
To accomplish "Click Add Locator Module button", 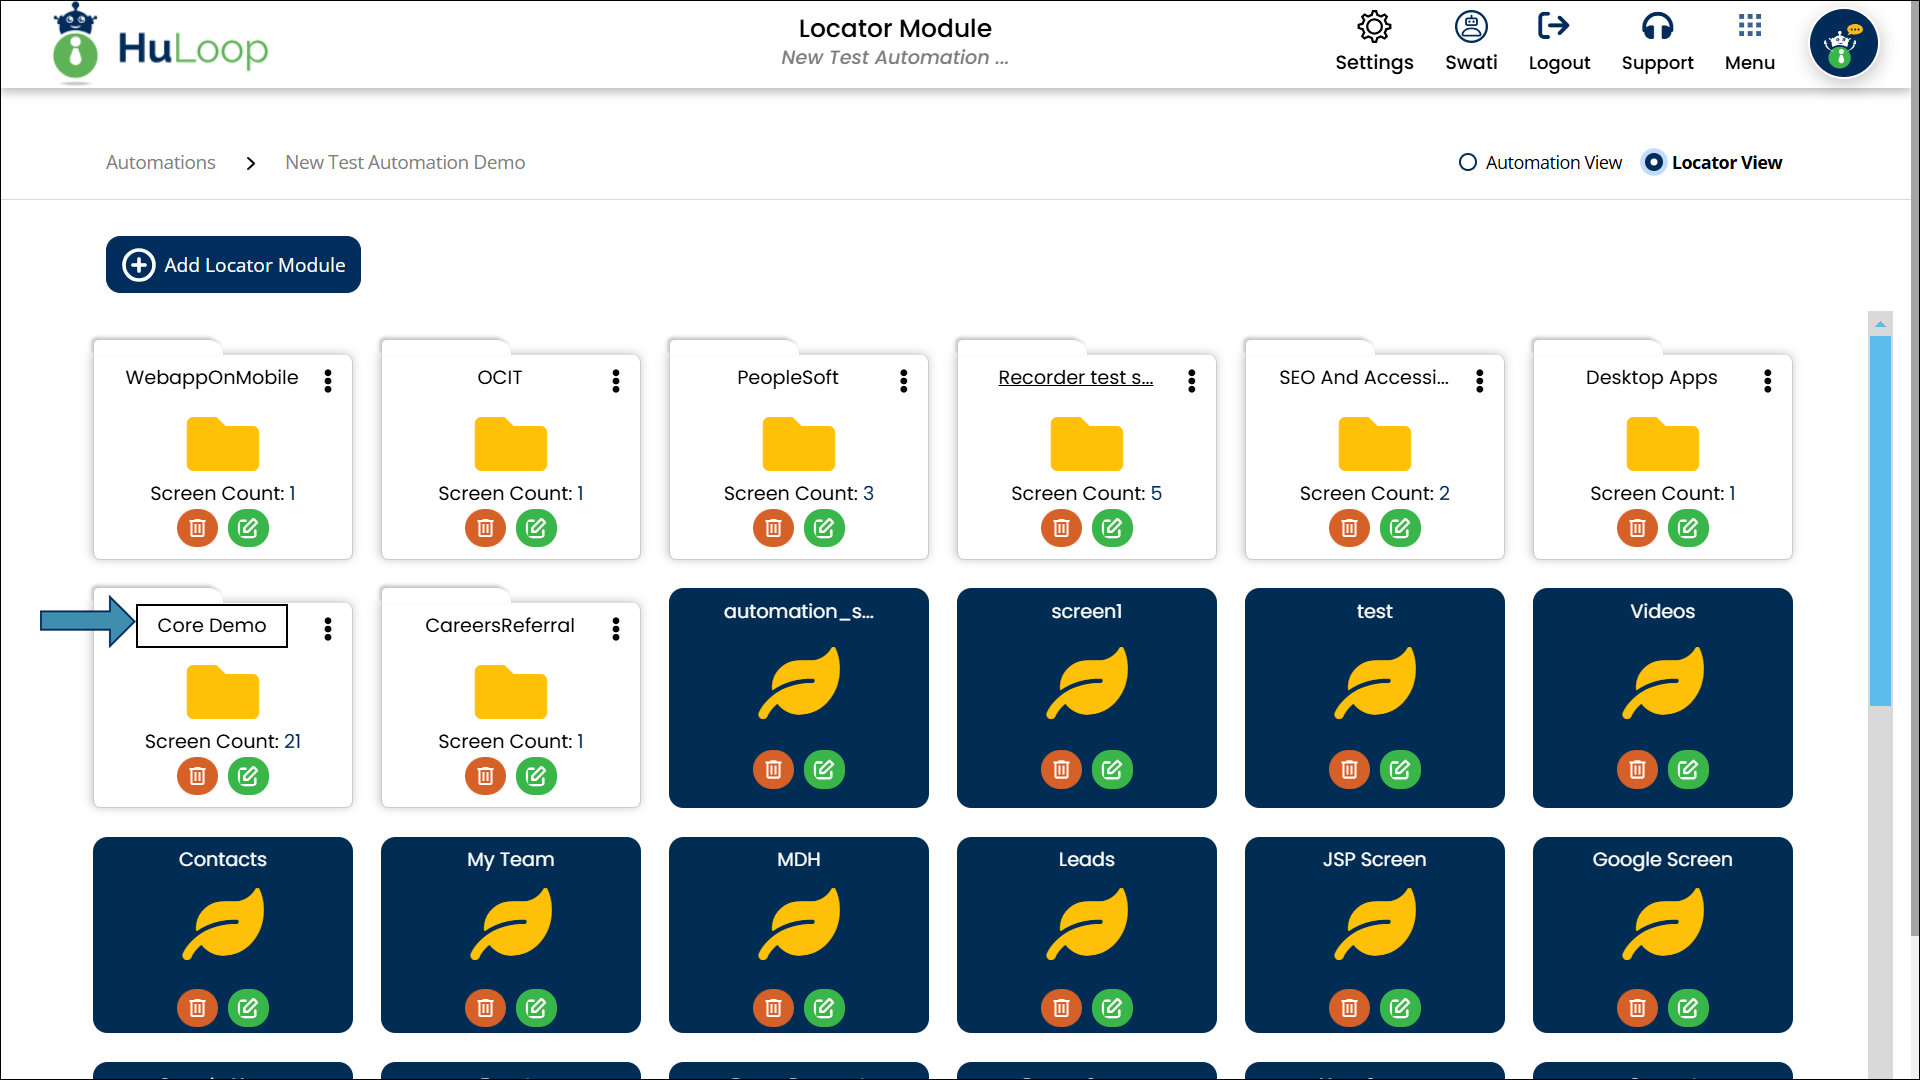I will 233,265.
